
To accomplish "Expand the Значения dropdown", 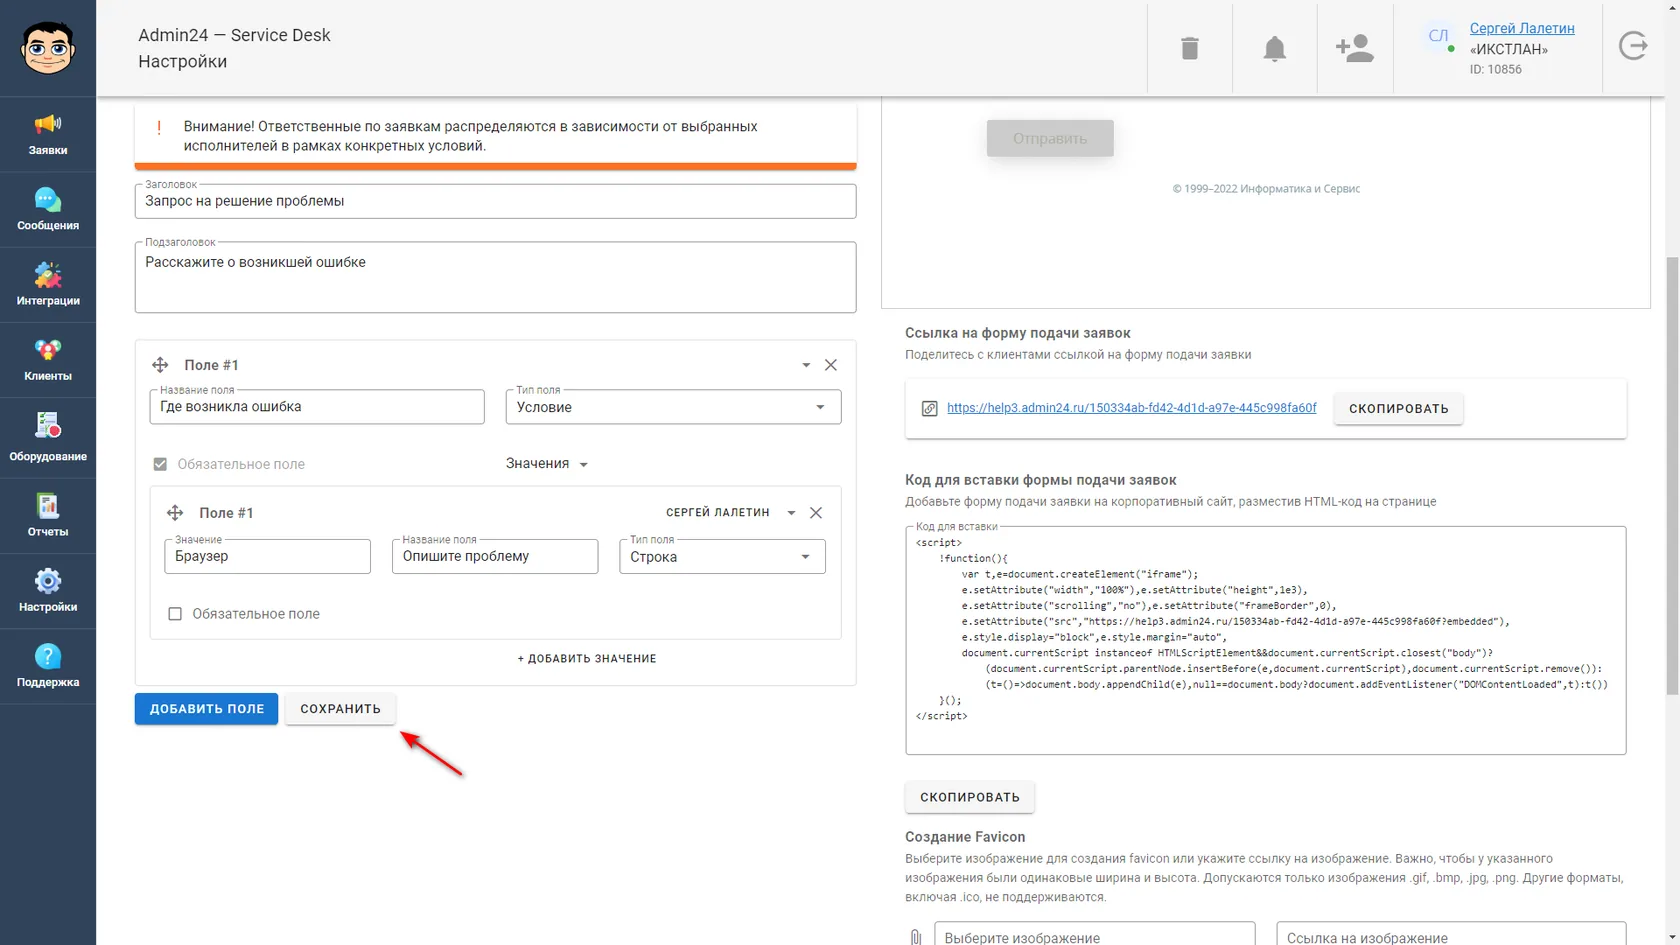I will pos(547,464).
